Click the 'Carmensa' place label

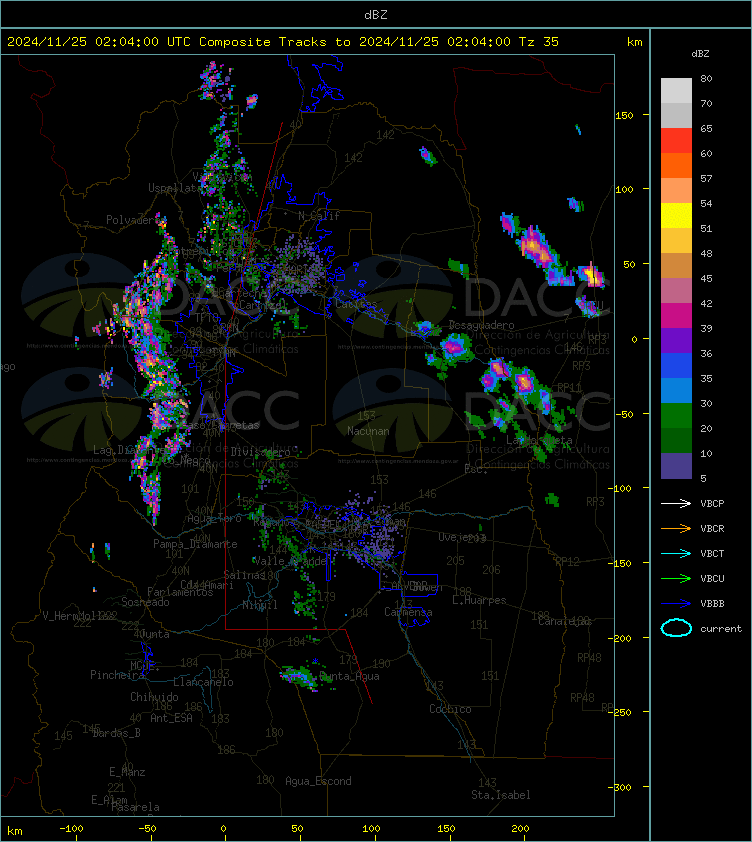(408, 612)
